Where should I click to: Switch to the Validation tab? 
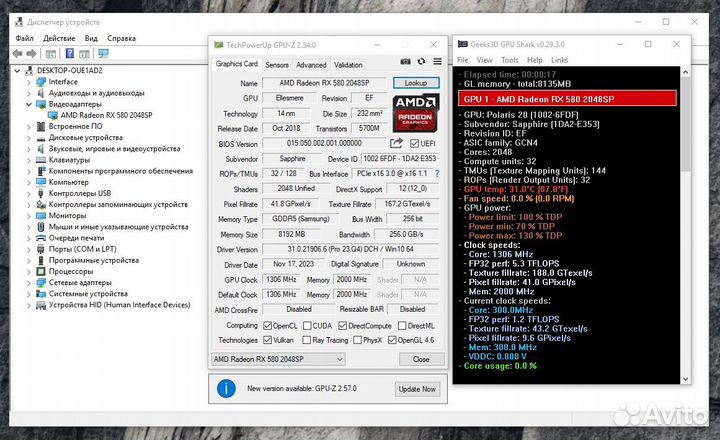[x=349, y=65]
